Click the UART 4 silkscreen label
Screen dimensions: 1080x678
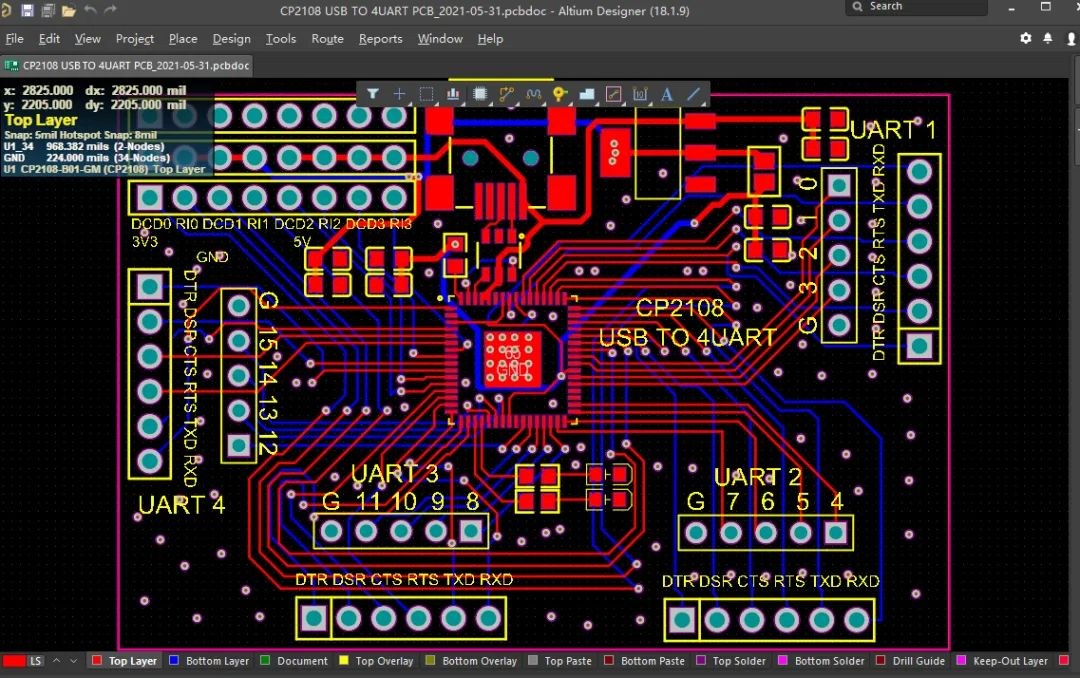click(181, 504)
